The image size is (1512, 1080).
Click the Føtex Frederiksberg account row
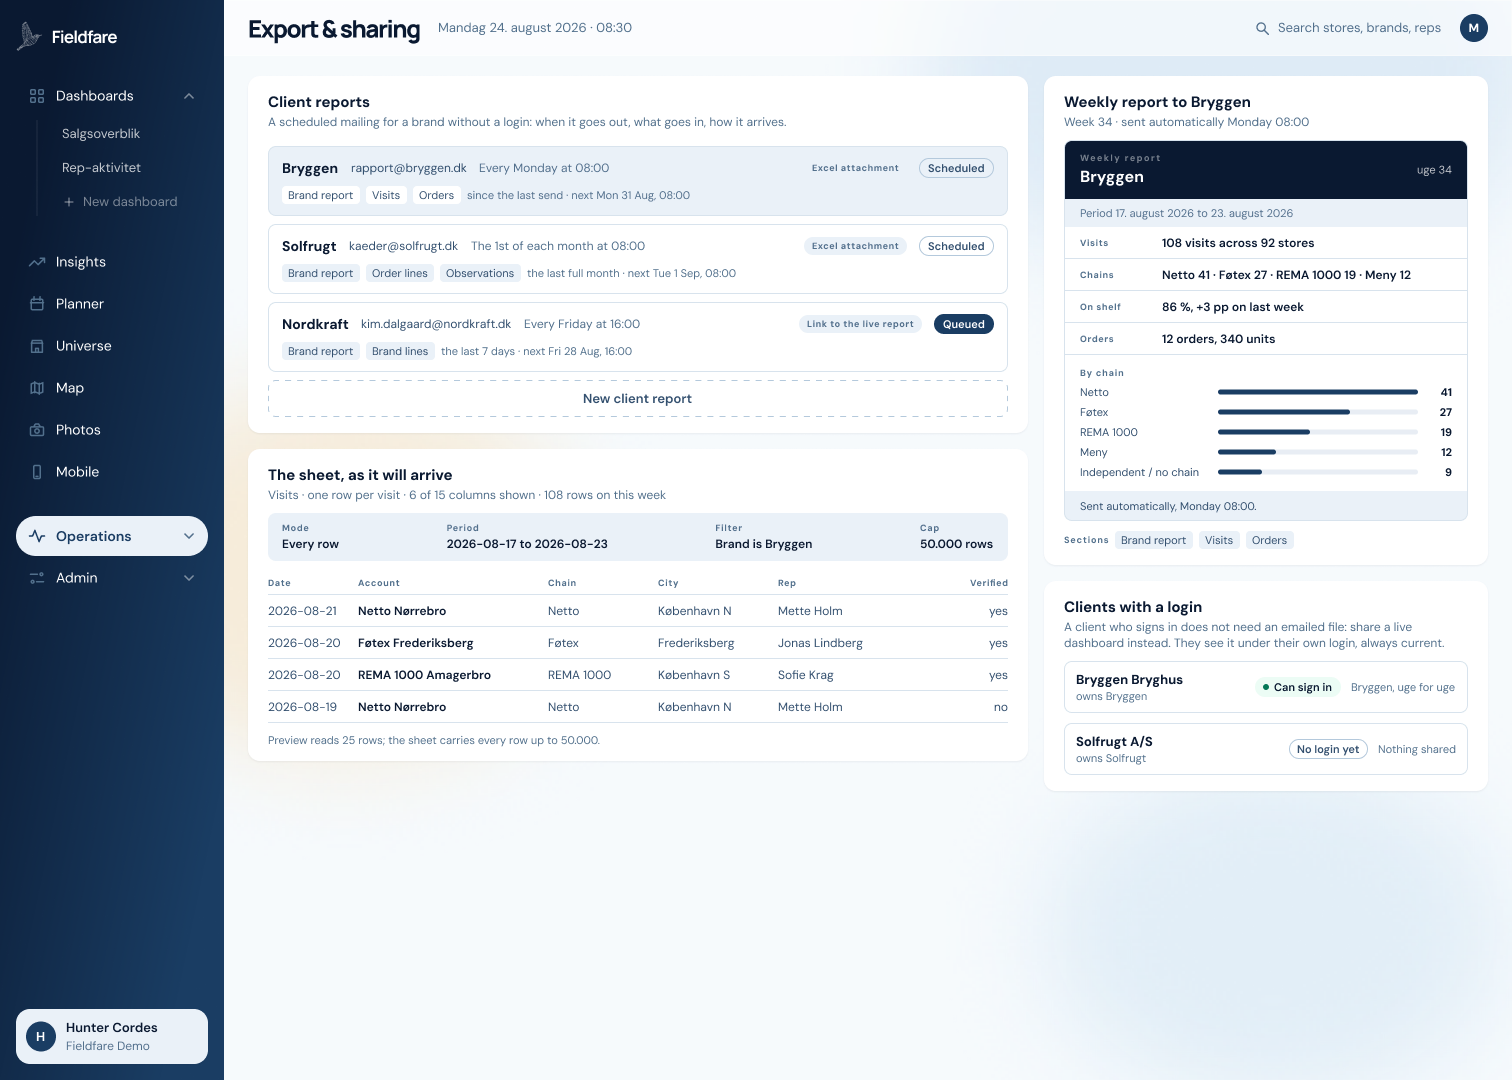click(x=638, y=643)
